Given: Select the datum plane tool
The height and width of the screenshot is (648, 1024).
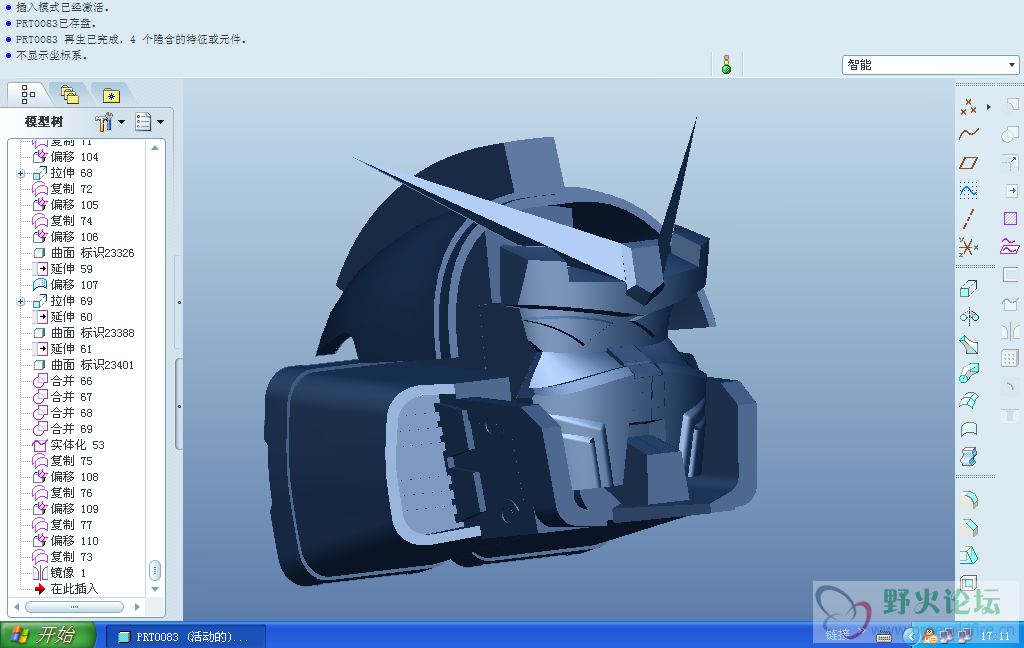Looking at the screenshot, I should click(x=968, y=163).
